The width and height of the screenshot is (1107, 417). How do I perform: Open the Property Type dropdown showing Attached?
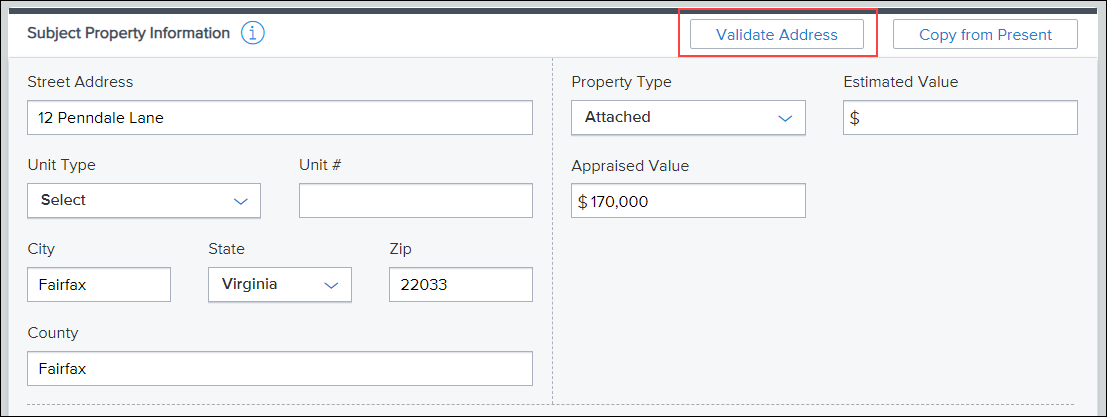pos(688,117)
